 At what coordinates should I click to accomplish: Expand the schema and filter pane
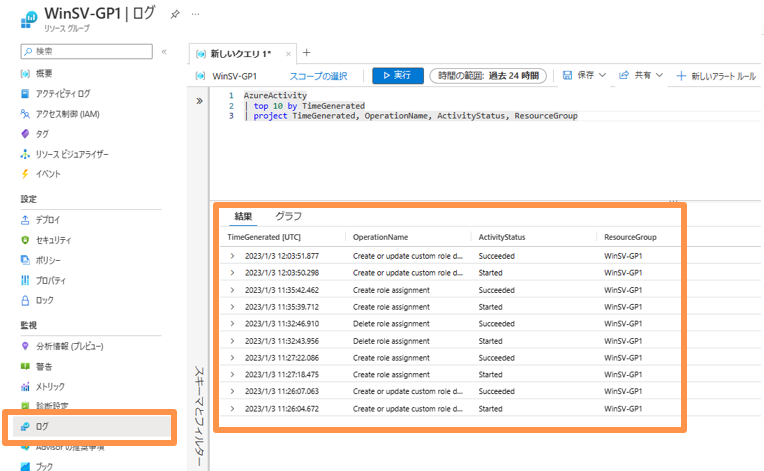199,101
